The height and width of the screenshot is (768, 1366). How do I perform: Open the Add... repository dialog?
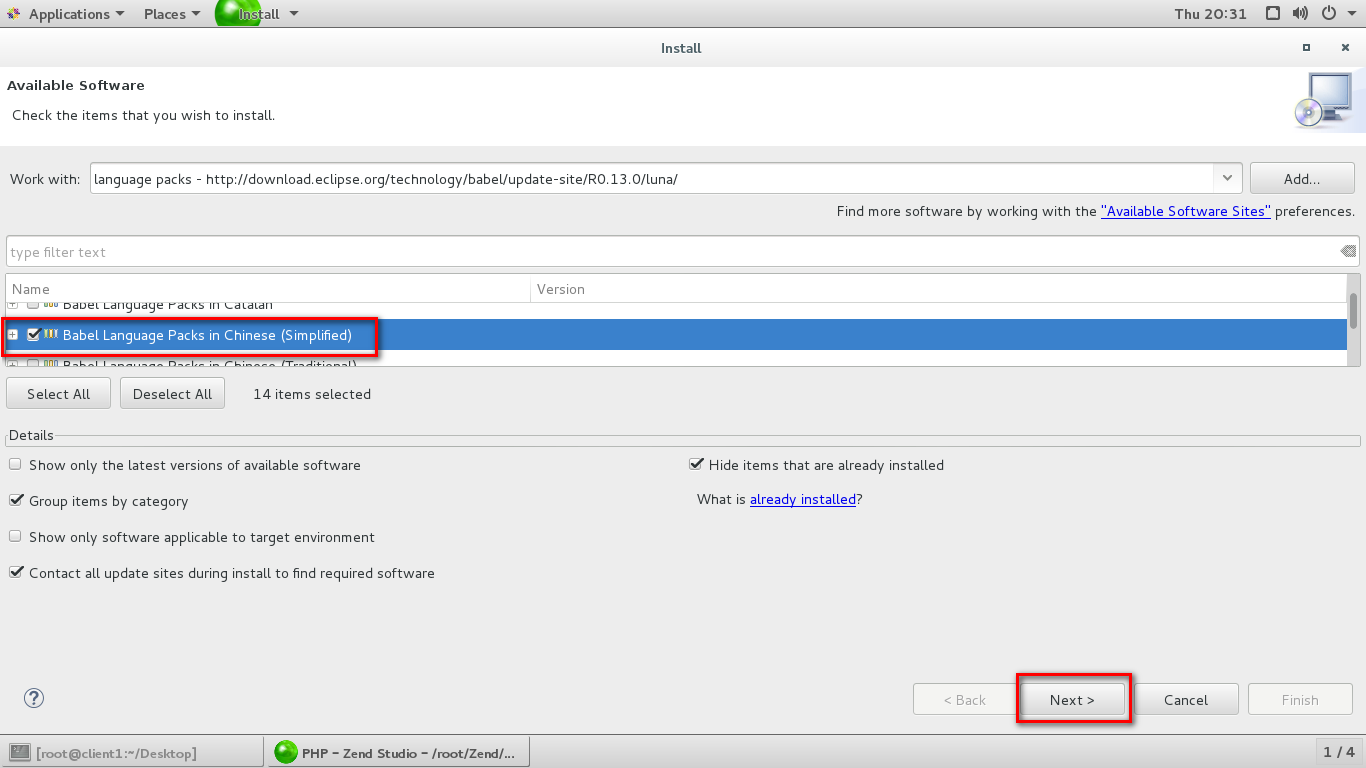click(x=1302, y=179)
